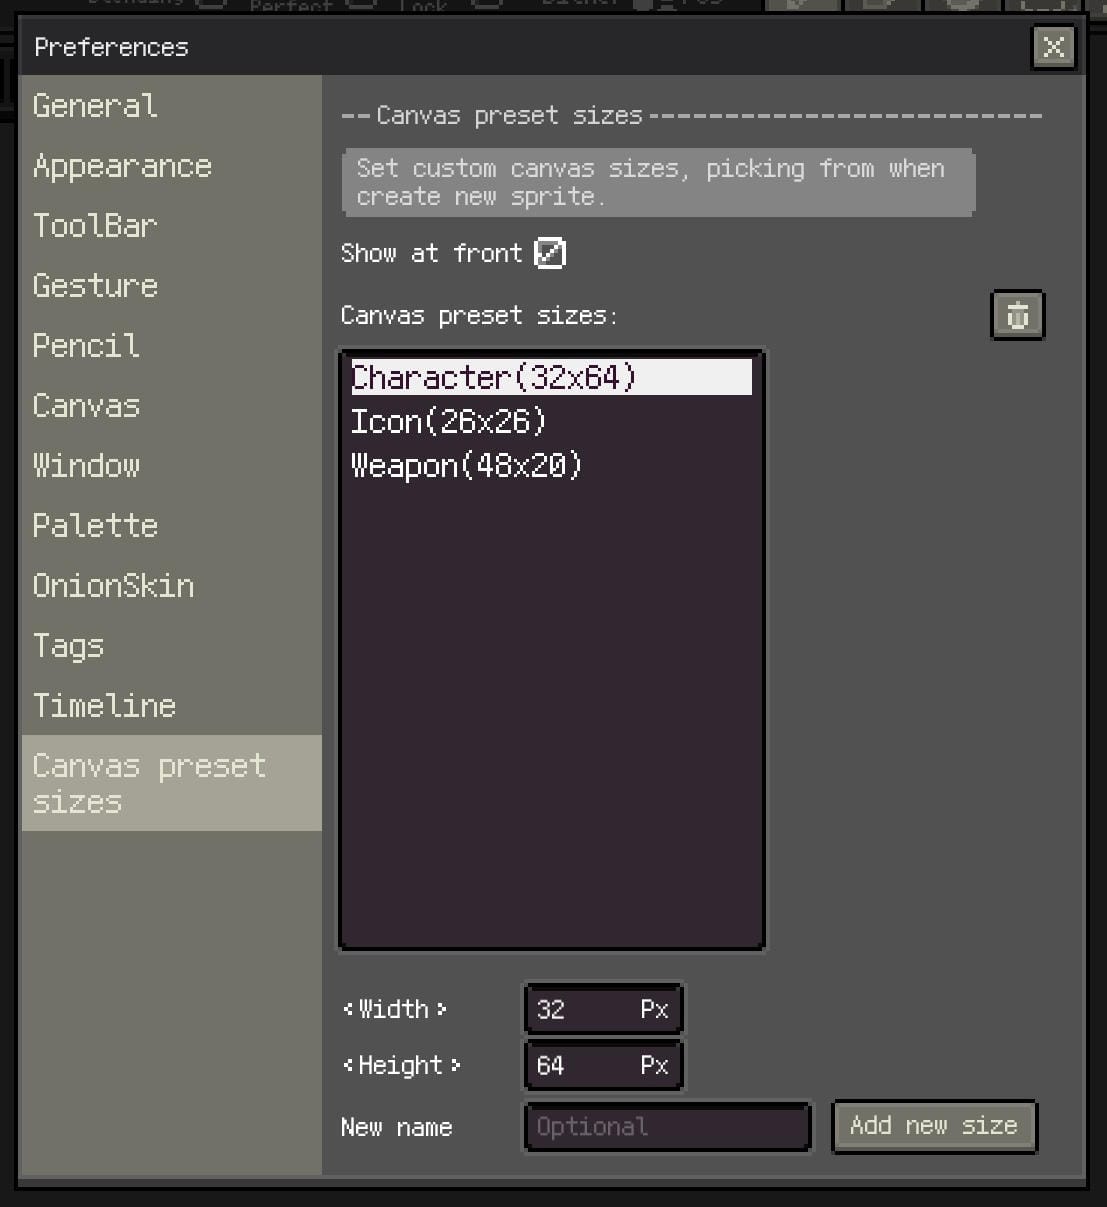Click the Optional new name field
The width and height of the screenshot is (1107, 1207).
pyautogui.click(x=666, y=1127)
